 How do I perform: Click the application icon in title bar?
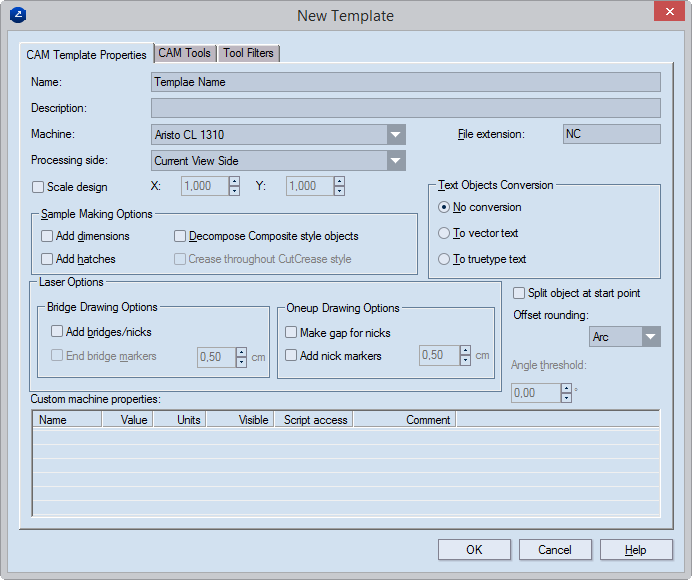[x=18, y=15]
